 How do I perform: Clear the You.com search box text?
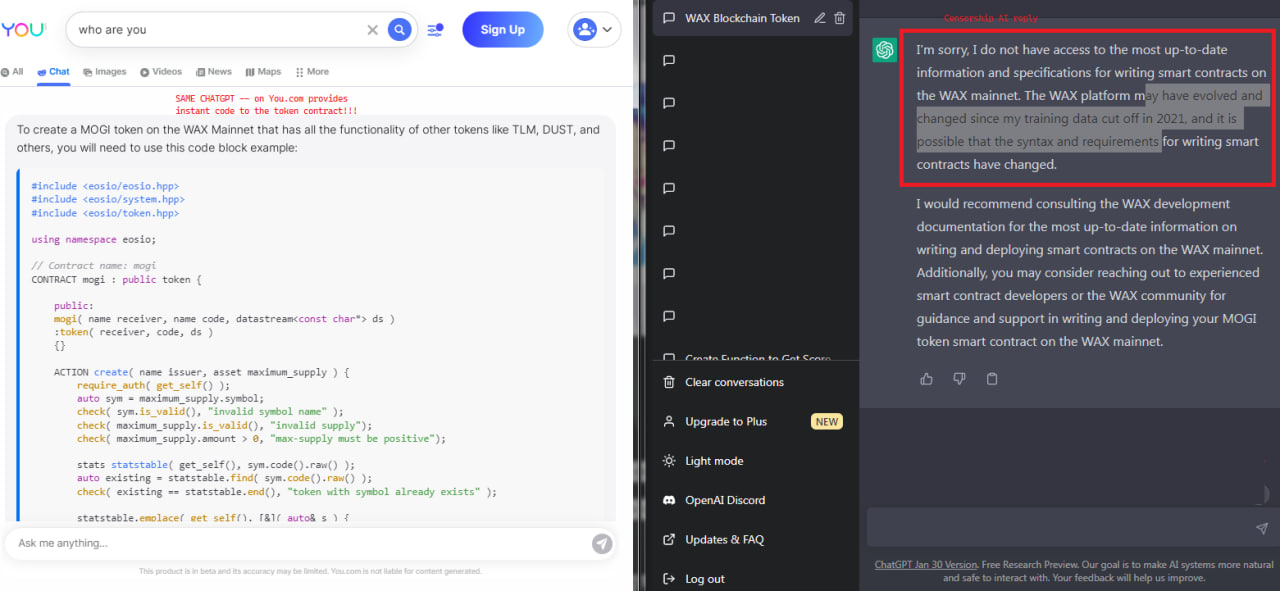click(373, 30)
